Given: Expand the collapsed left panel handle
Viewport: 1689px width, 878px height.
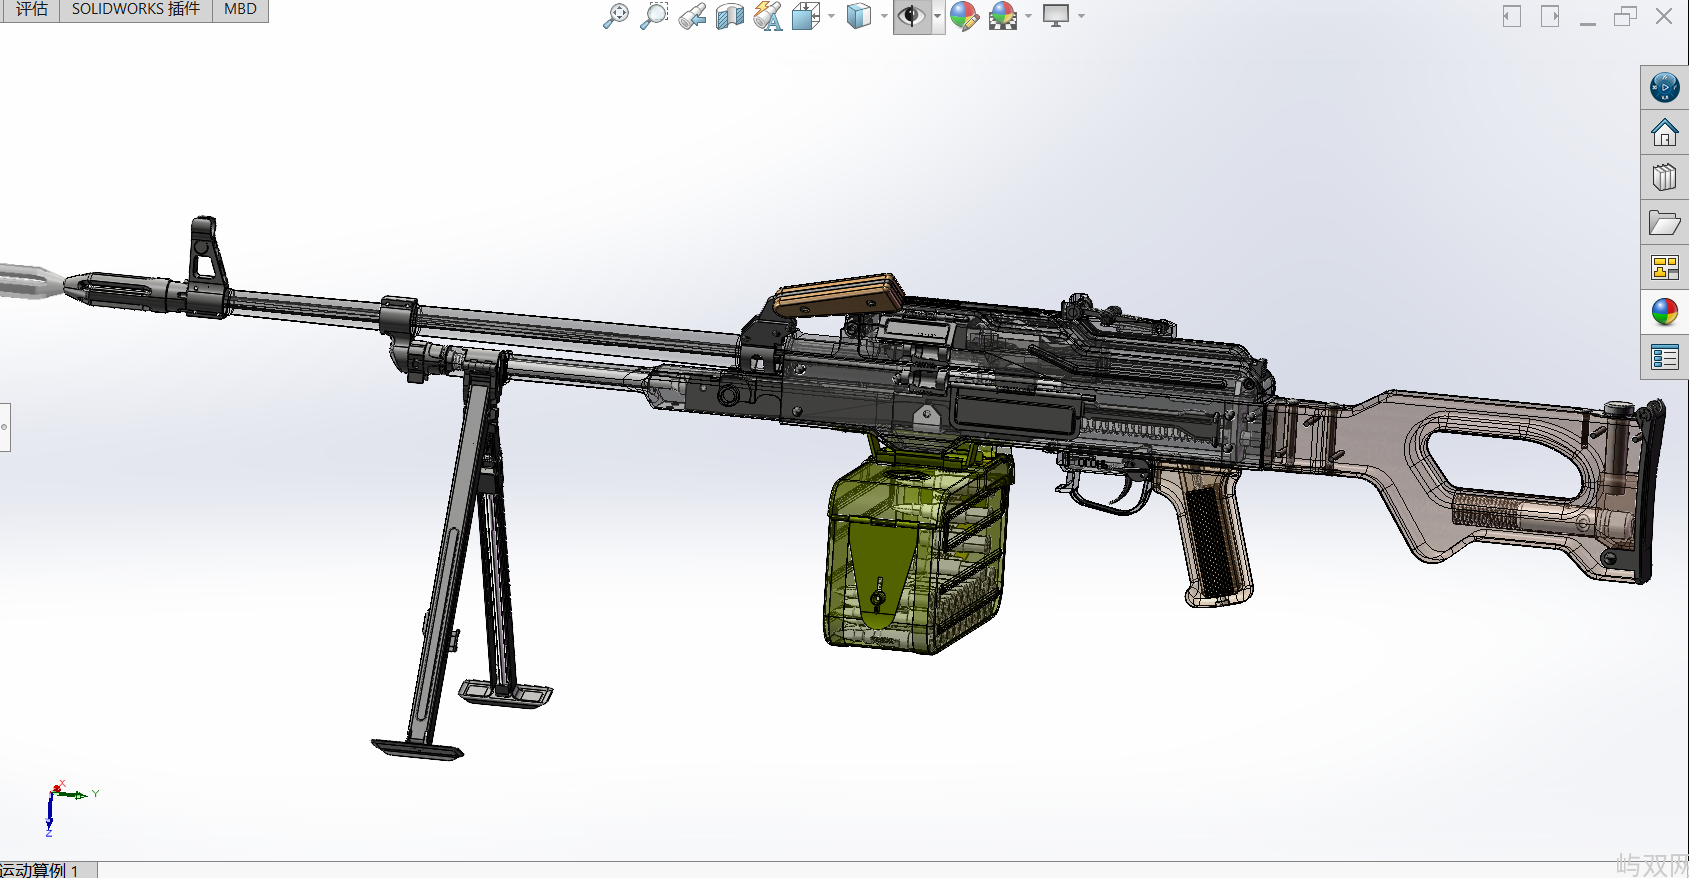Looking at the screenshot, I should point(5,427).
